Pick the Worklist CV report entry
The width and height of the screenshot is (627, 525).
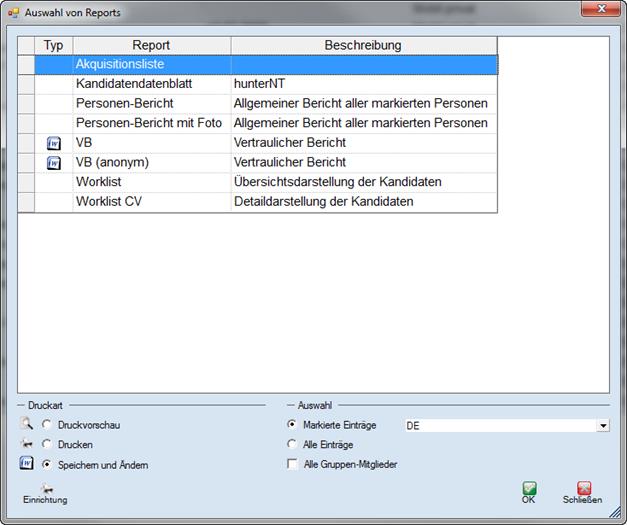click(x=151, y=202)
